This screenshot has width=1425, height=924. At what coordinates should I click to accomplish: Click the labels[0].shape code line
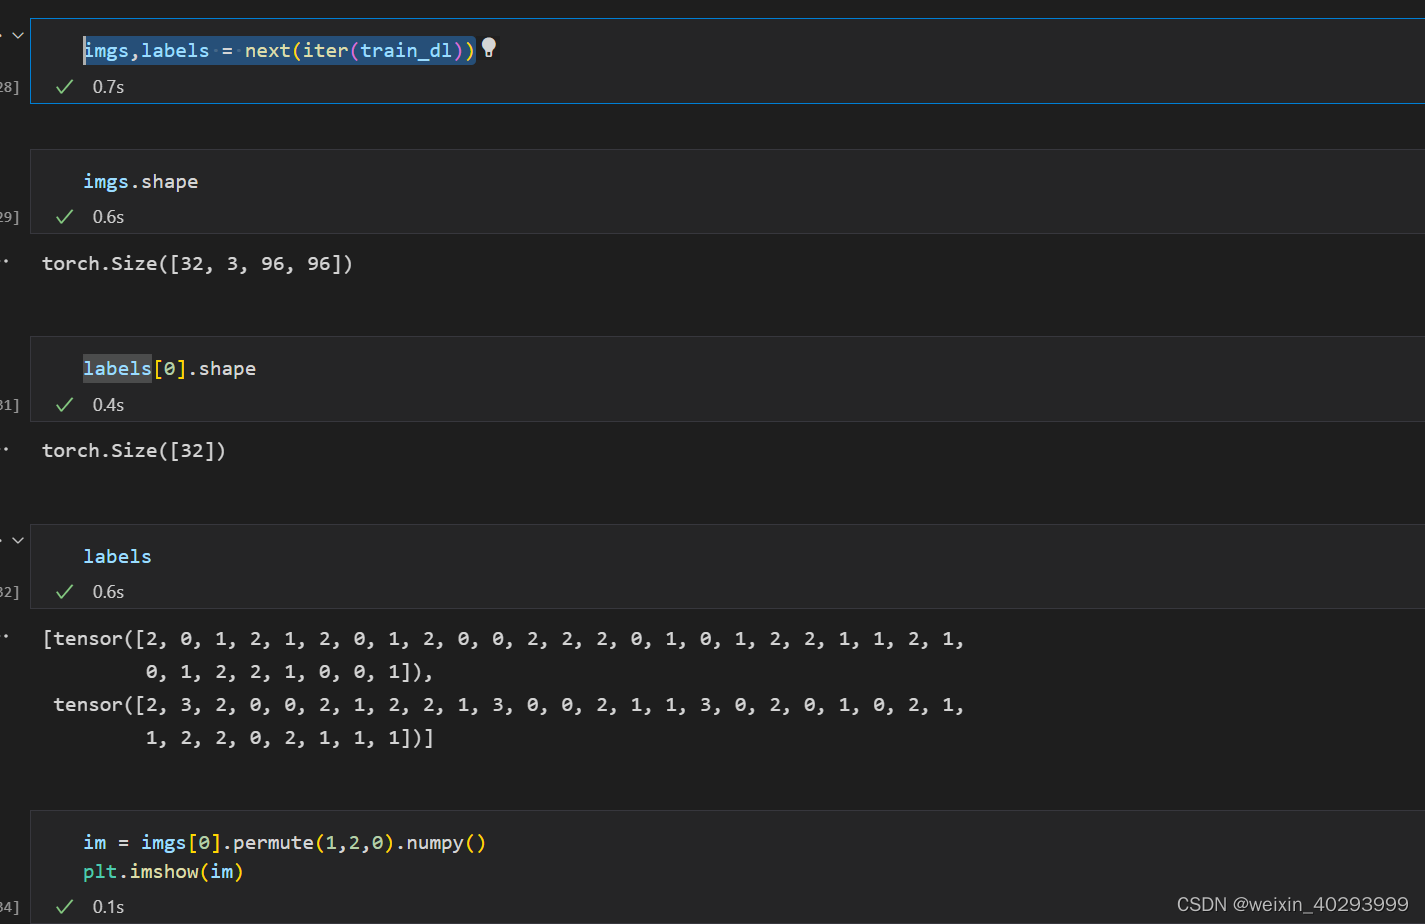click(169, 368)
